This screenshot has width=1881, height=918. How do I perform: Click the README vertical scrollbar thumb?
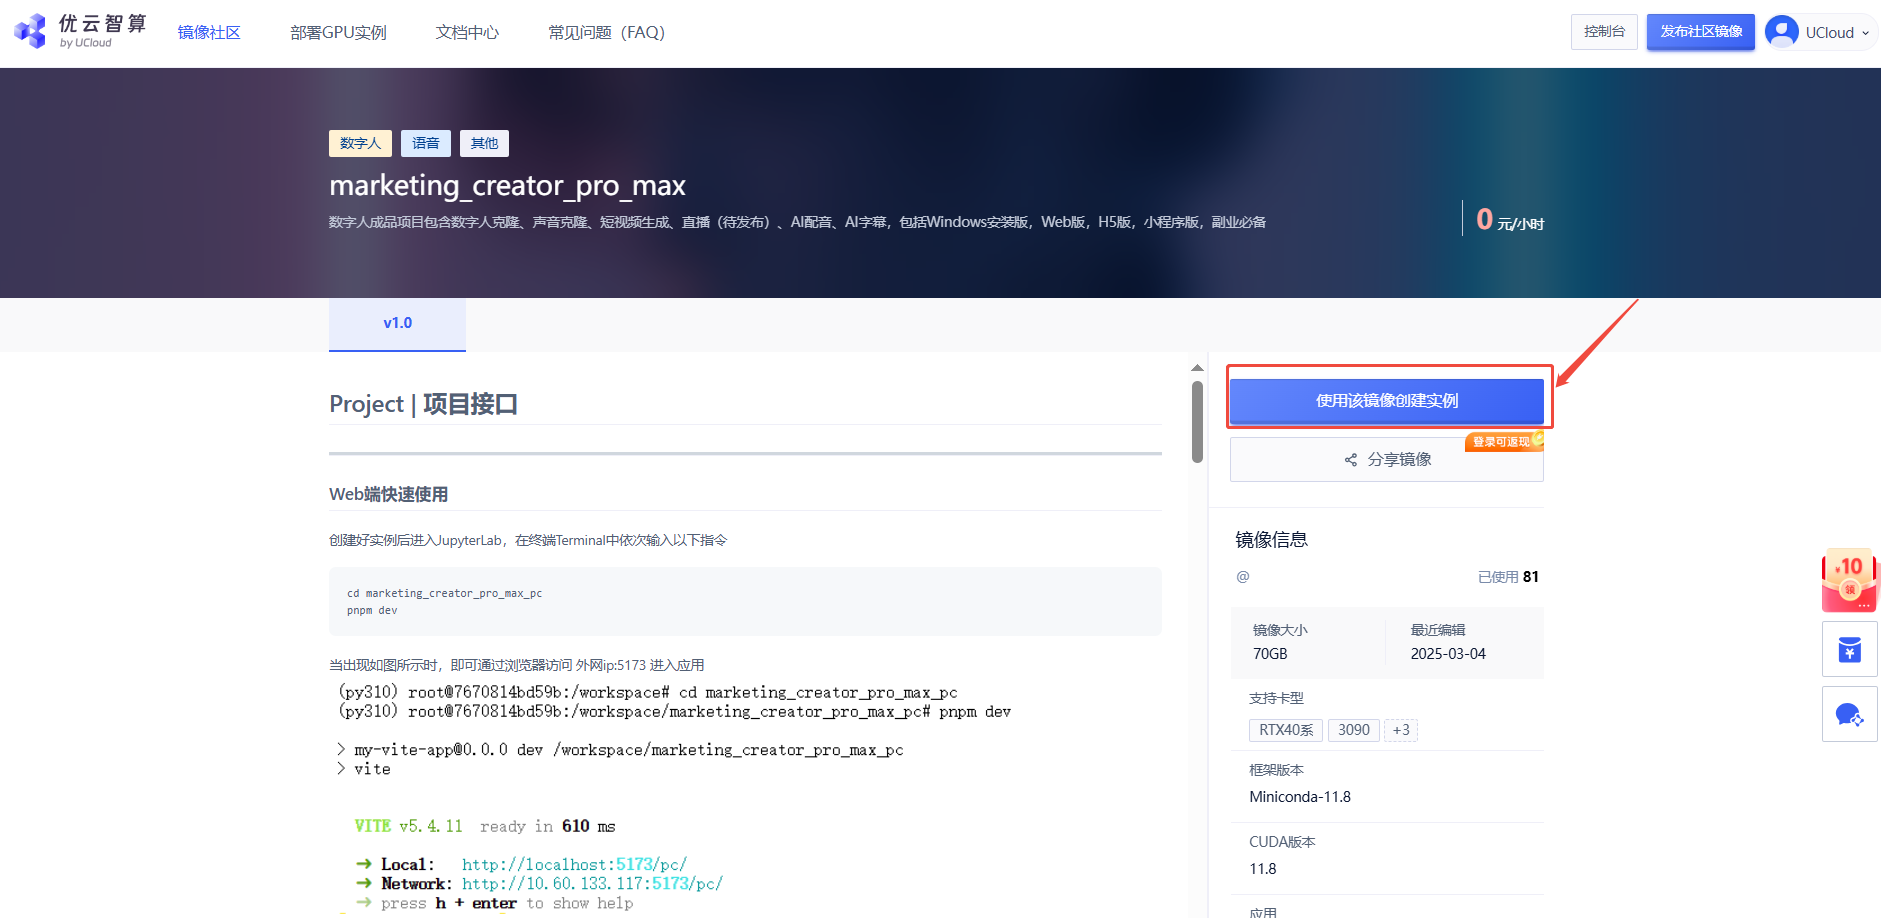coord(1197,422)
